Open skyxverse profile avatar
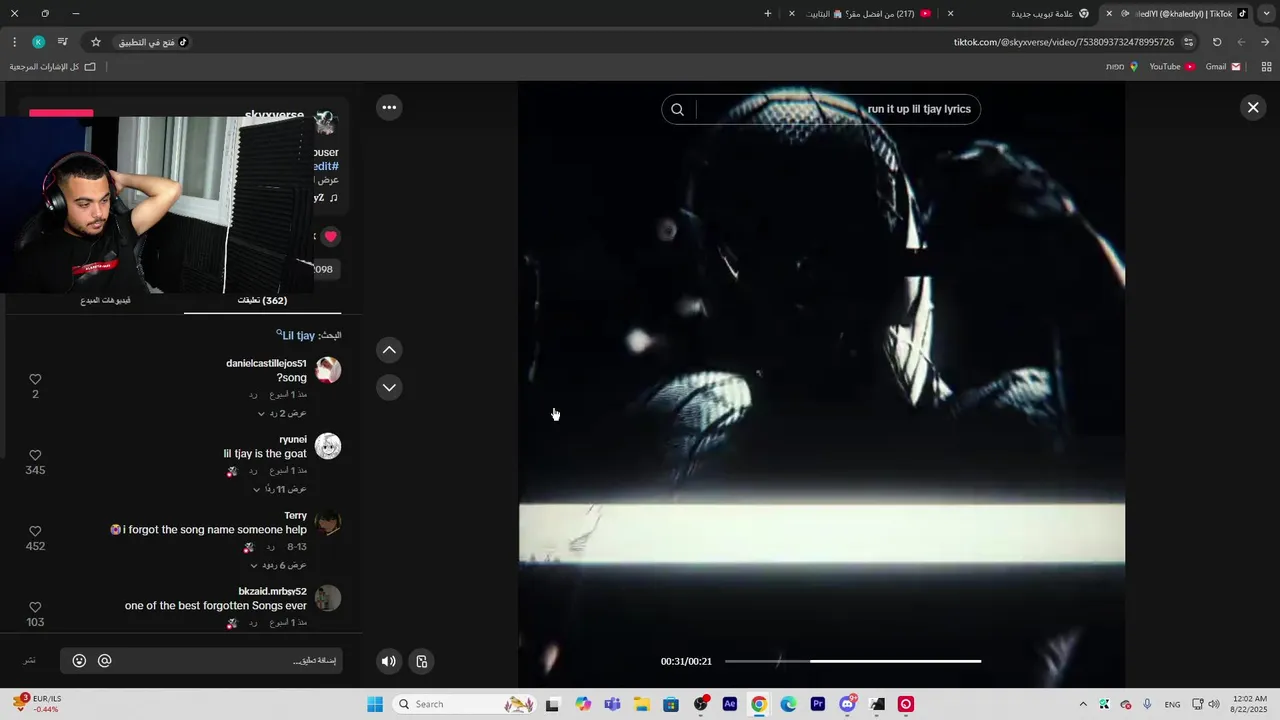This screenshot has height=720, width=1280. tap(324, 122)
